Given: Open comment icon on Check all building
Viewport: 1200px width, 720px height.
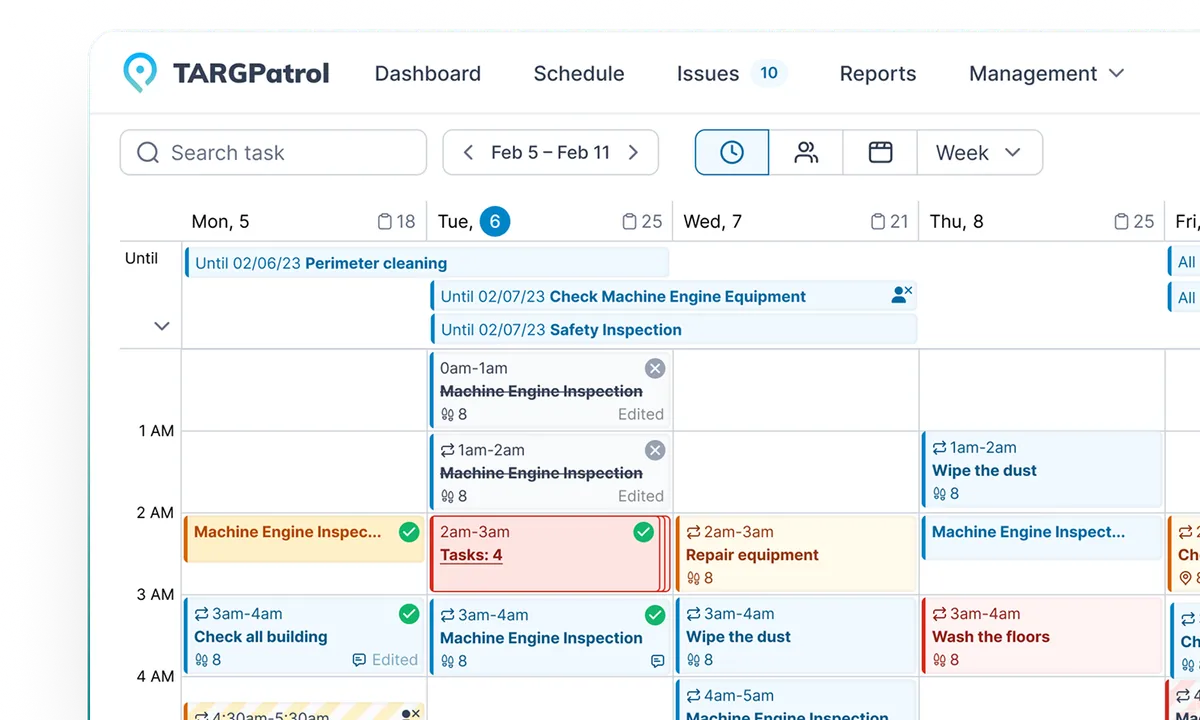Looking at the screenshot, I should (x=359, y=660).
